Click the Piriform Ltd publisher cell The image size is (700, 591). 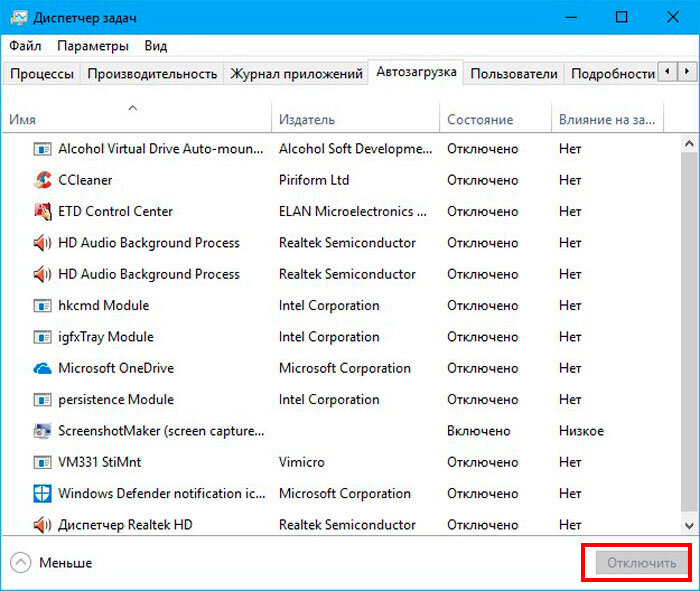(x=314, y=180)
